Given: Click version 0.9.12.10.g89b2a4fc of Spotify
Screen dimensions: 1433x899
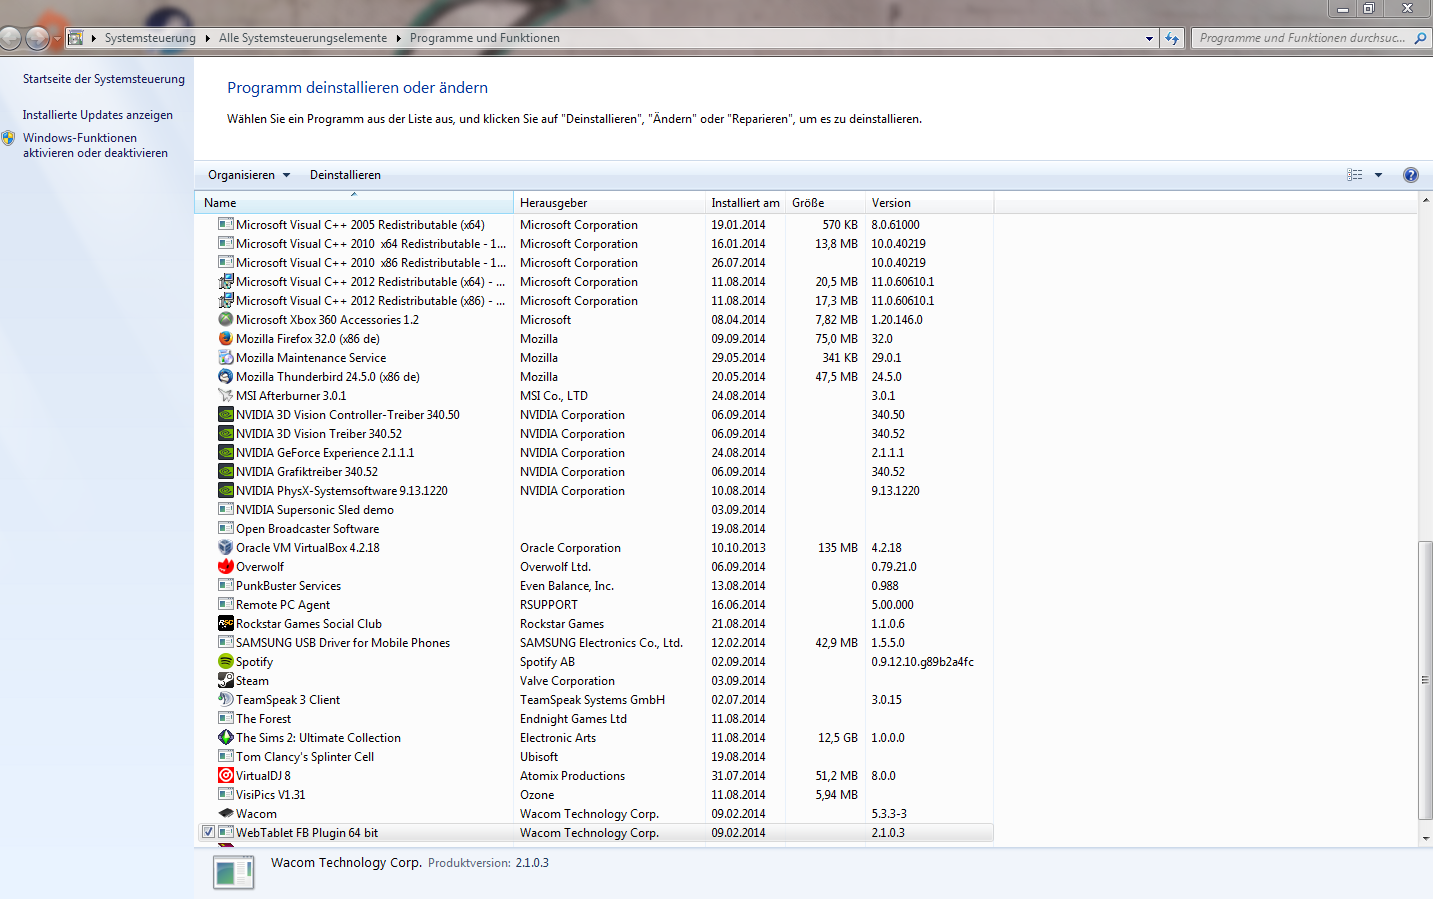Looking at the screenshot, I should pos(922,661).
